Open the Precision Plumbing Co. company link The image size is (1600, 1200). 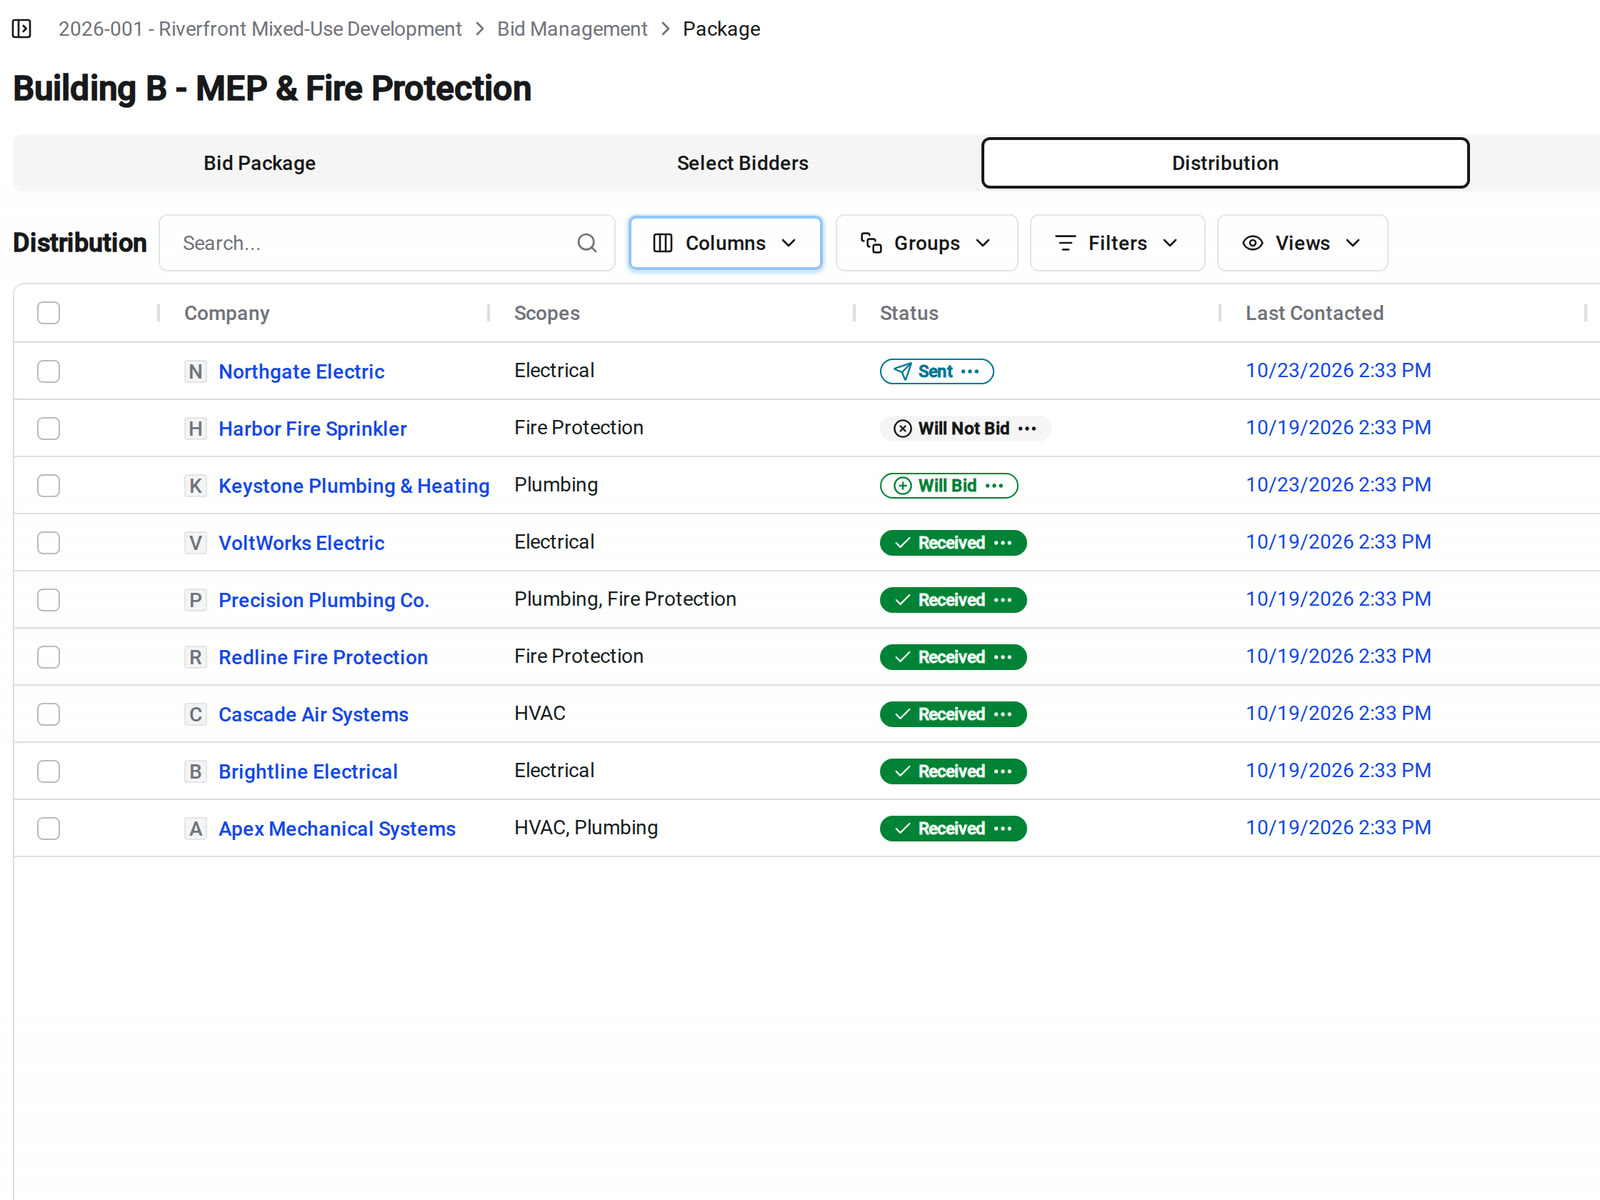tap(324, 600)
